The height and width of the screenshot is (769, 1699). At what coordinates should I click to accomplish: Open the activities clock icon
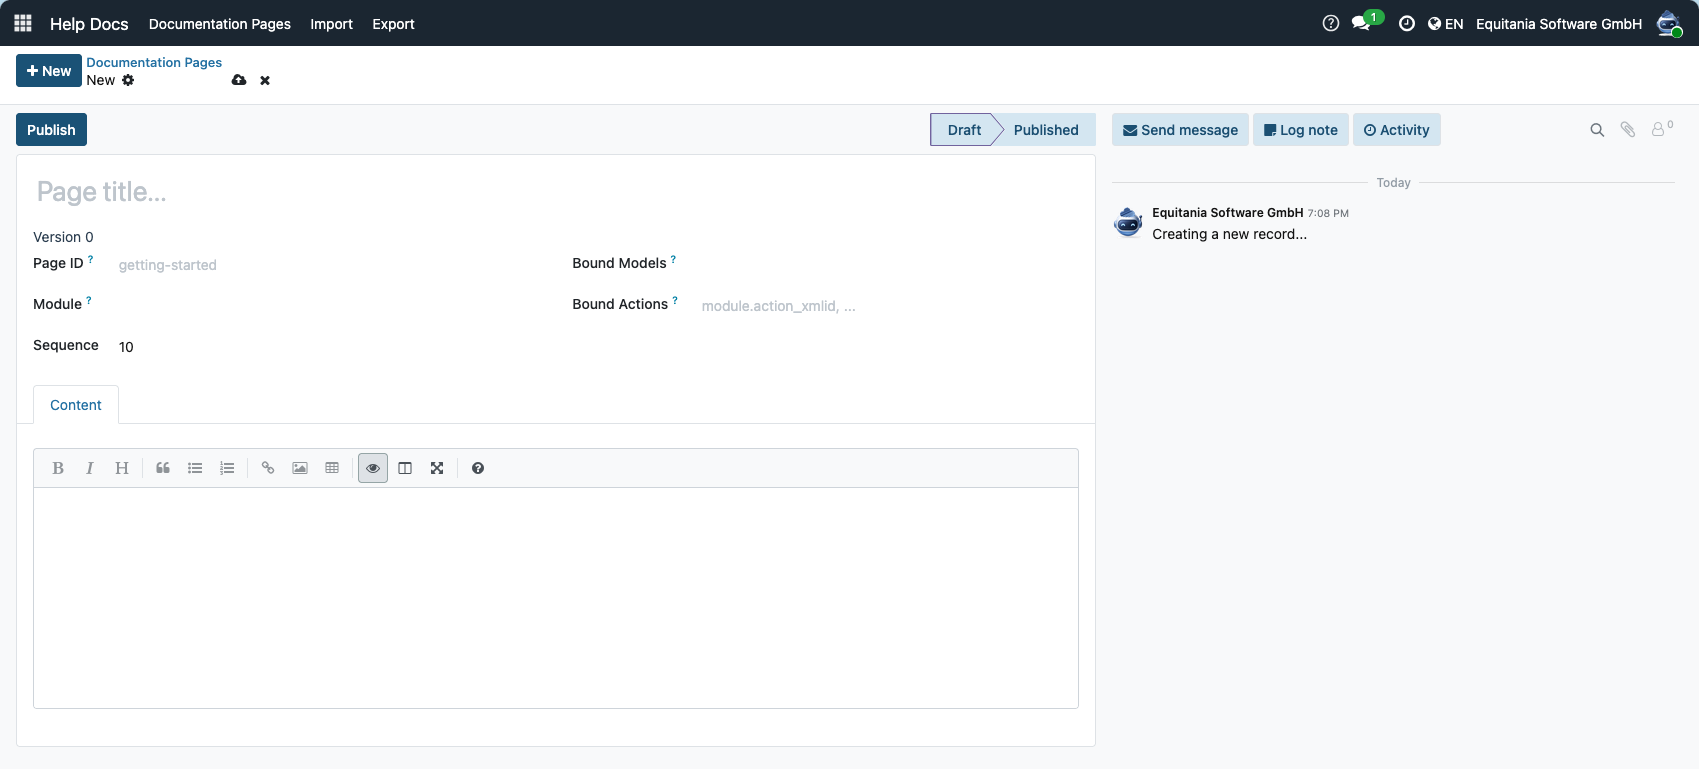1407,23
